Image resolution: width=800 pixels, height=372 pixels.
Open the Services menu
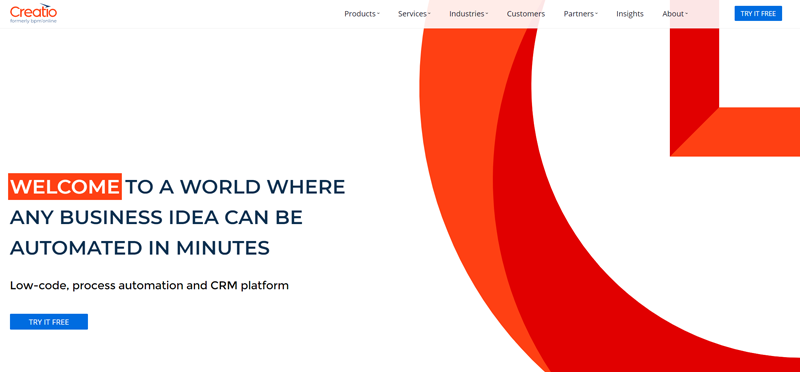(412, 14)
